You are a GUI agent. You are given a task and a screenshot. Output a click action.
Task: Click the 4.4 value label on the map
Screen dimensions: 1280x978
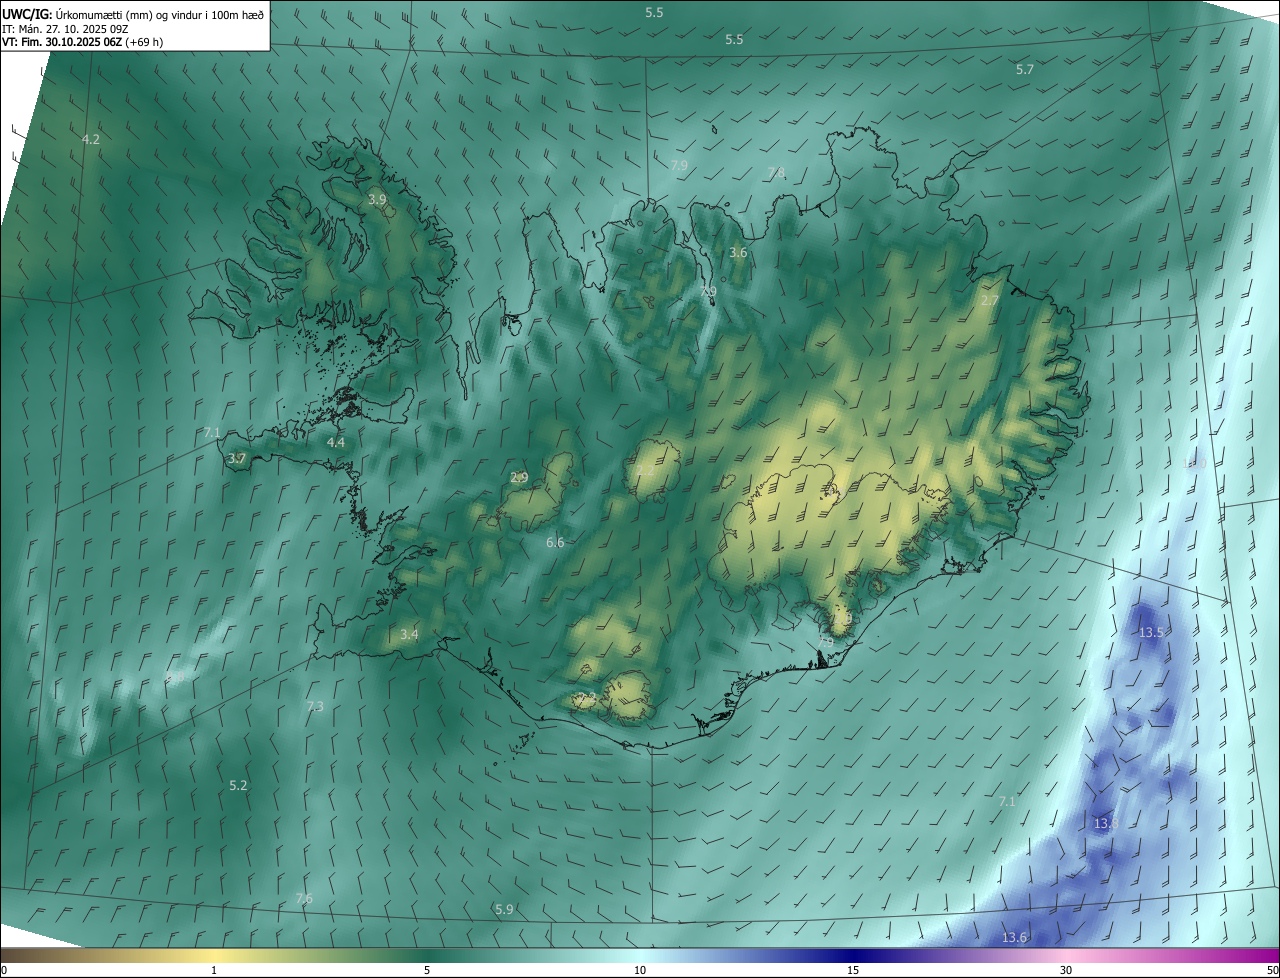(x=336, y=442)
